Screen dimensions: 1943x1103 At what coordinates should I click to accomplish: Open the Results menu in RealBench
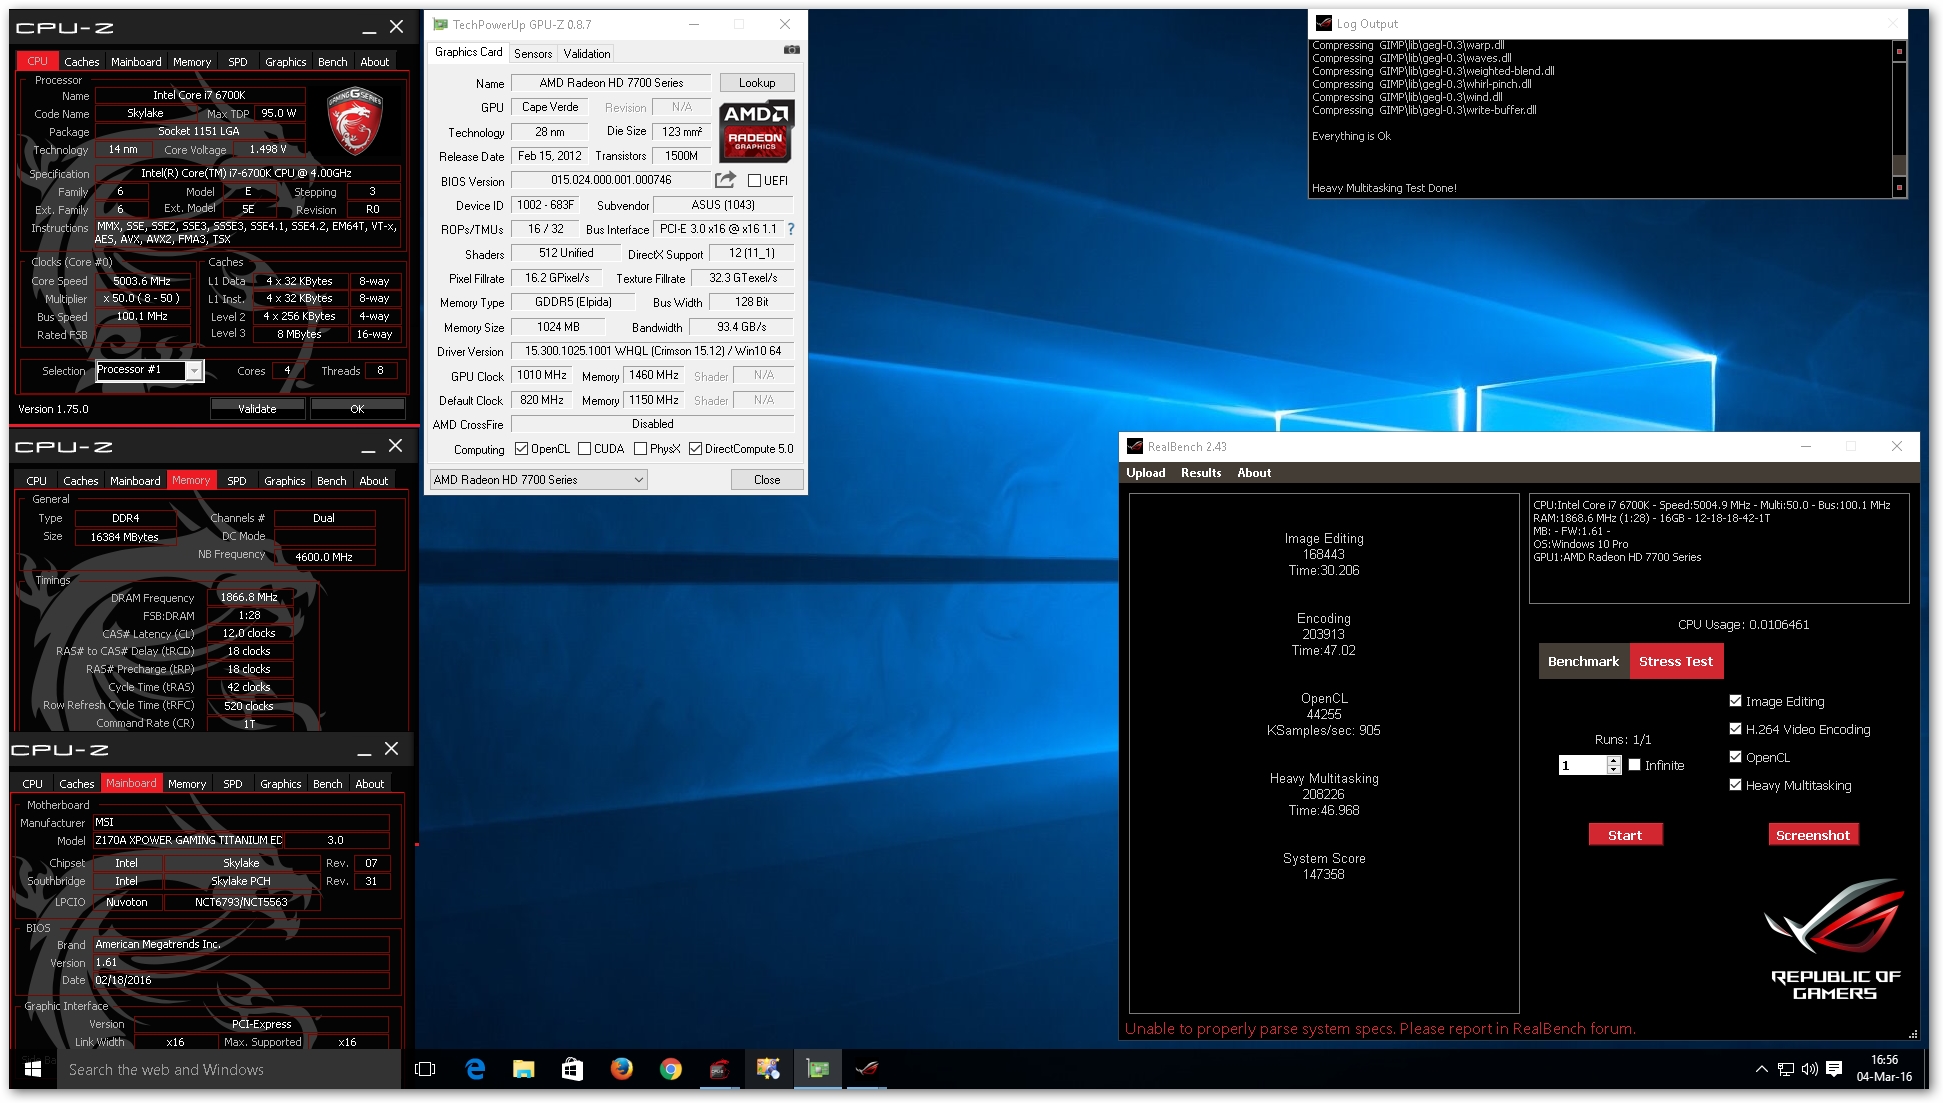(1201, 473)
